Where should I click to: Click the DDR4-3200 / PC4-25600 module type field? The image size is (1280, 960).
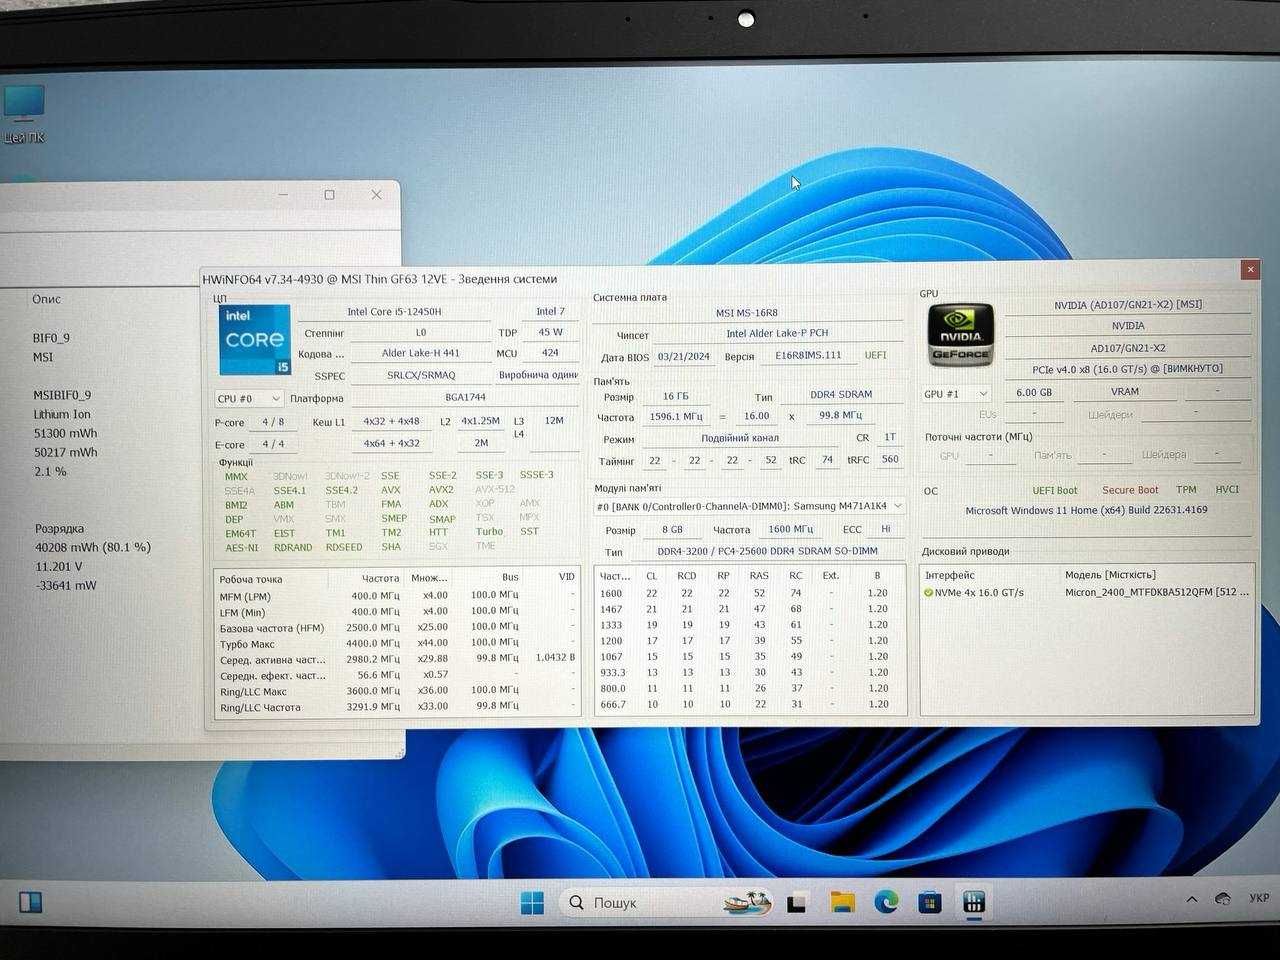[767, 551]
